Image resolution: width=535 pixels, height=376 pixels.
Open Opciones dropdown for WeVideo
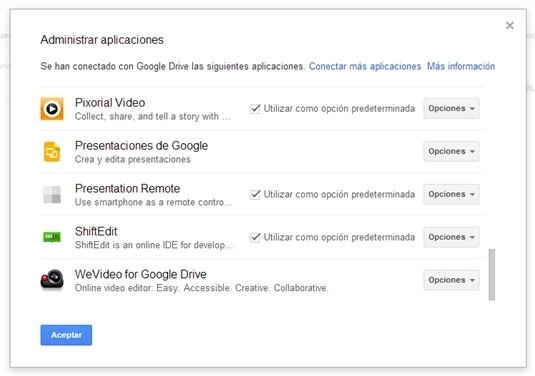coord(451,280)
